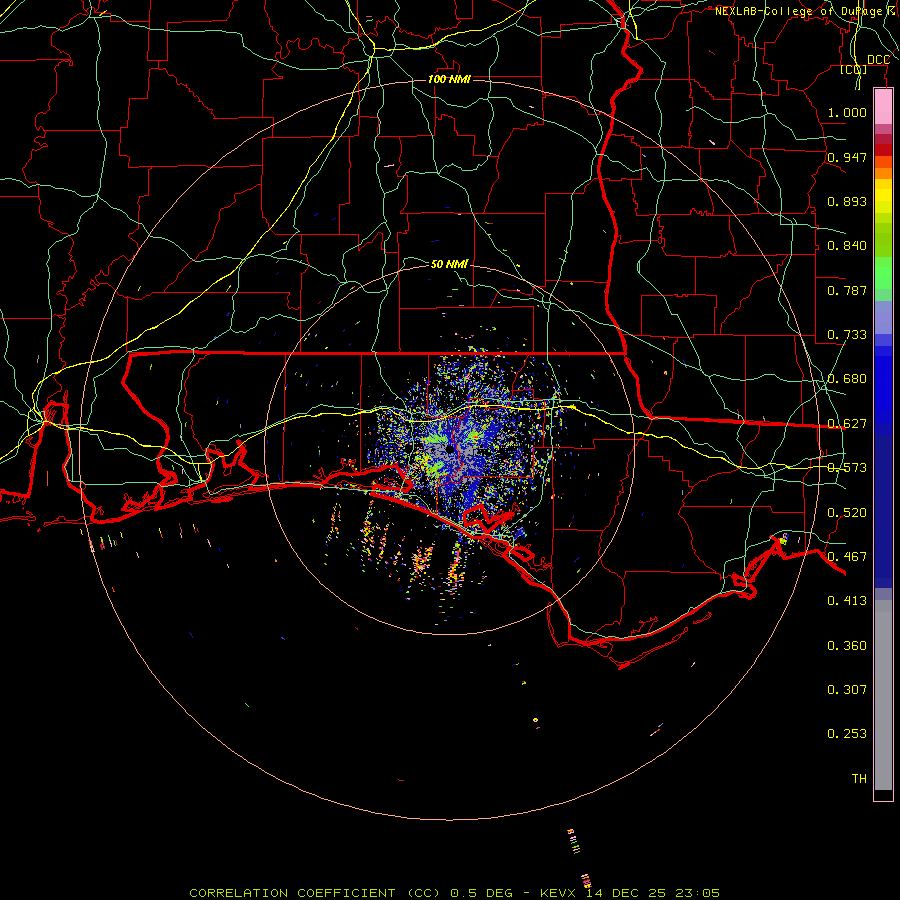The image size is (900, 900).
Task: Click the 14 DEC 25 date text
Action: click(626, 893)
